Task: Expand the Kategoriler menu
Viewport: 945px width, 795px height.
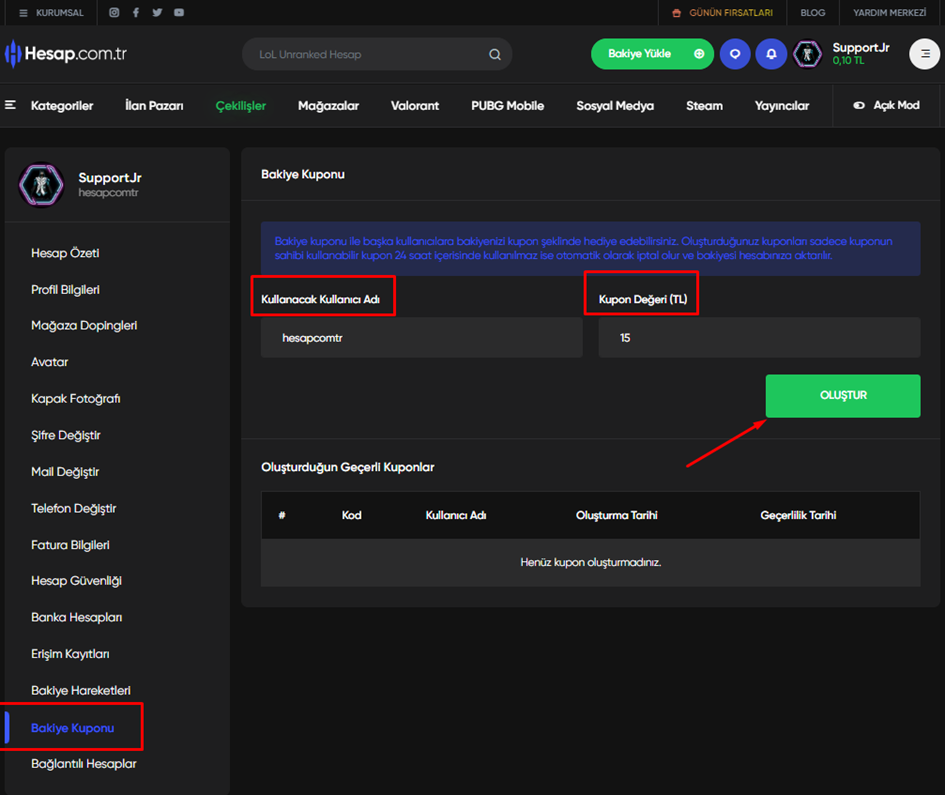Action: [x=49, y=105]
